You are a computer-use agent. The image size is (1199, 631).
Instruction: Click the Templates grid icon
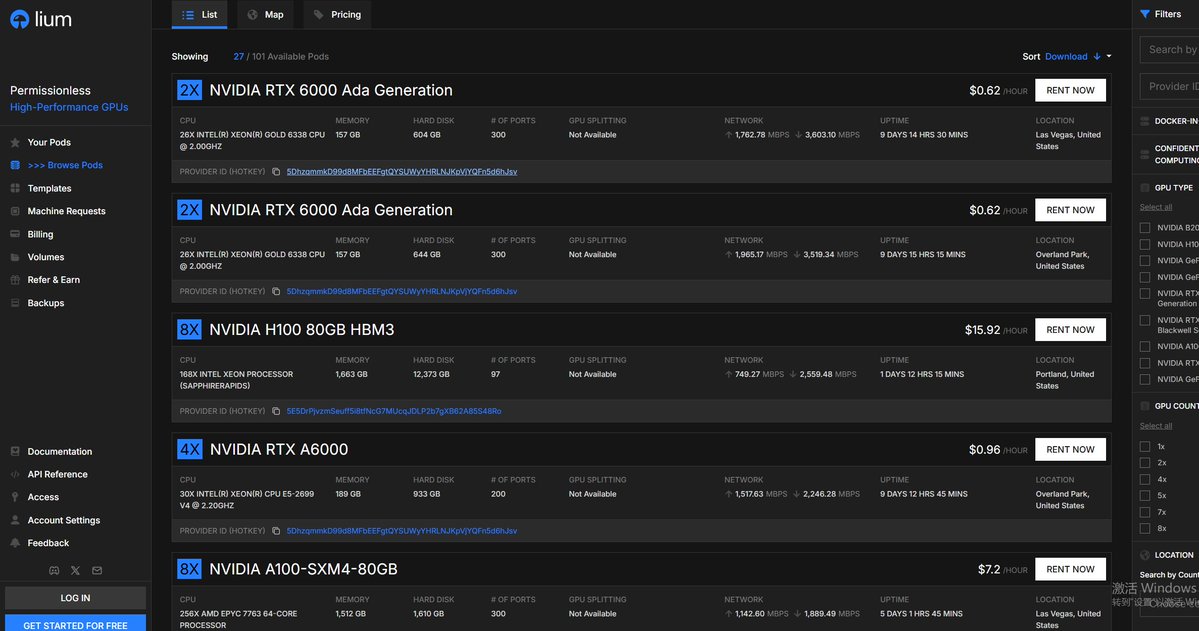pos(15,188)
